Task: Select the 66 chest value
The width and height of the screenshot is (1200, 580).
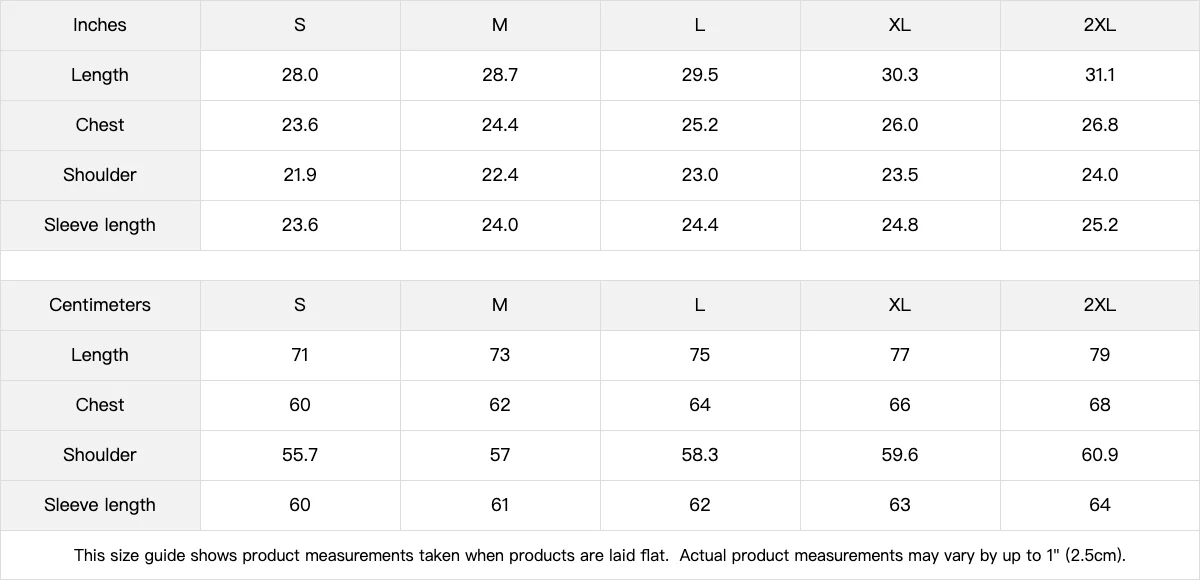Action: click(899, 405)
